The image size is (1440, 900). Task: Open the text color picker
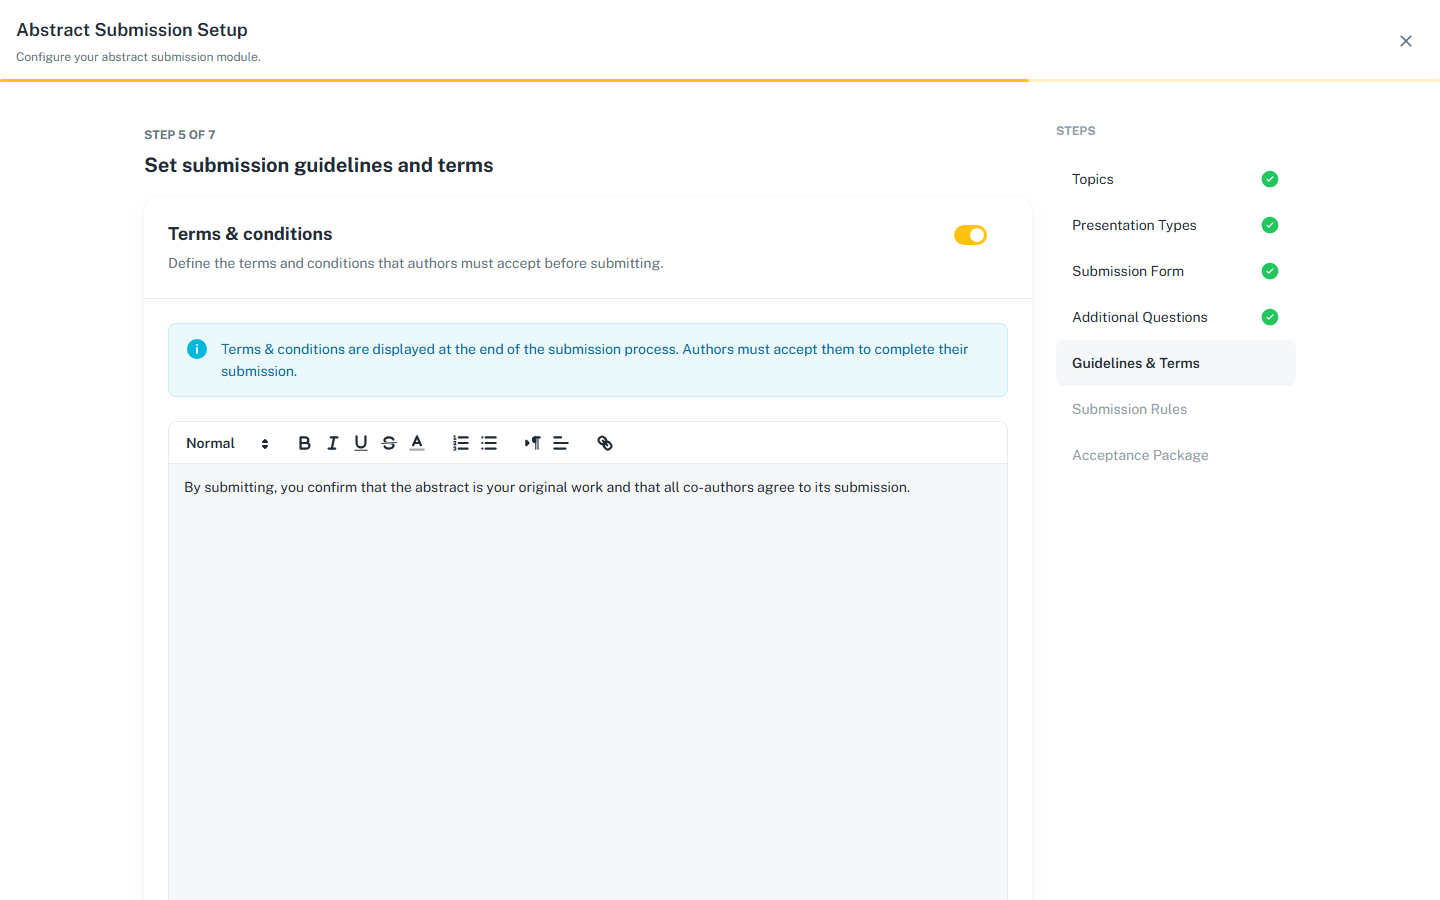(417, 443)
